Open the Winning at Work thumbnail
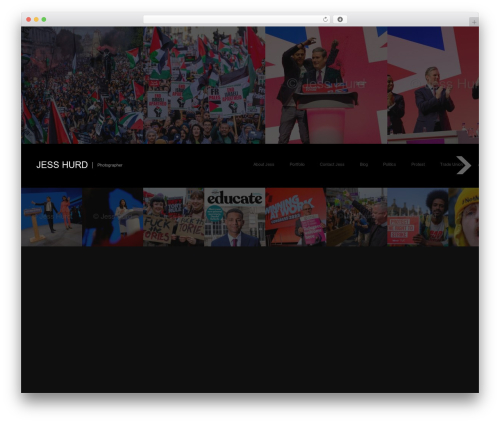 point(296,217)
